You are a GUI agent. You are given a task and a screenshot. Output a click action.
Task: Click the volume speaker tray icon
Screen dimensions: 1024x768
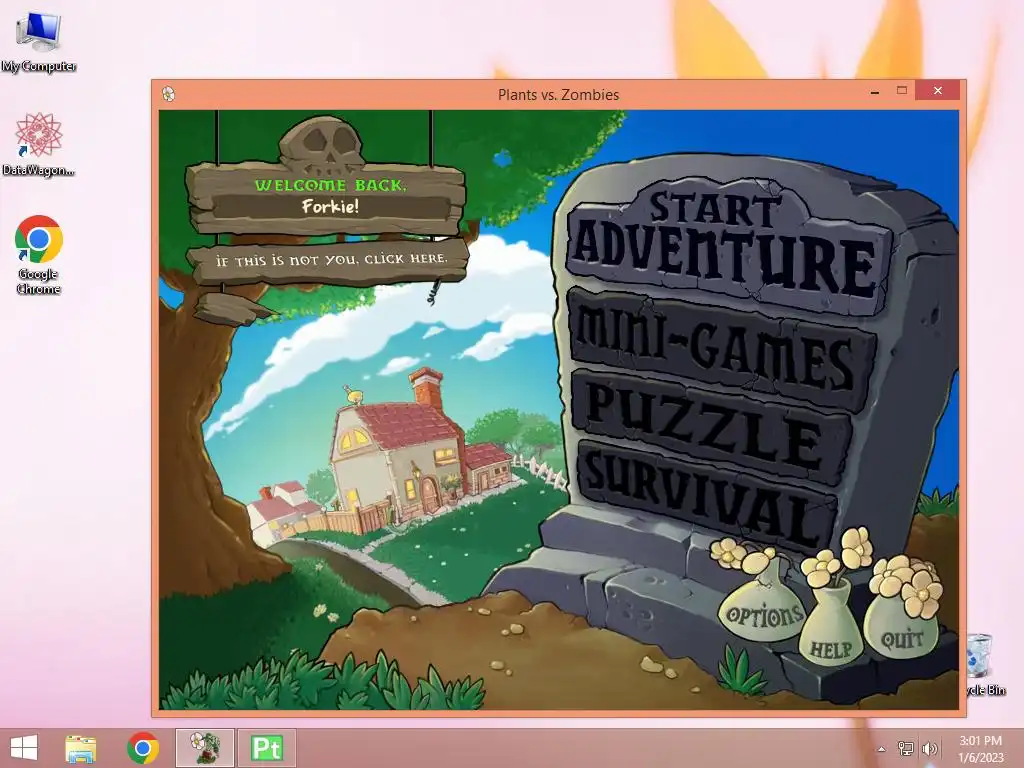929,749
